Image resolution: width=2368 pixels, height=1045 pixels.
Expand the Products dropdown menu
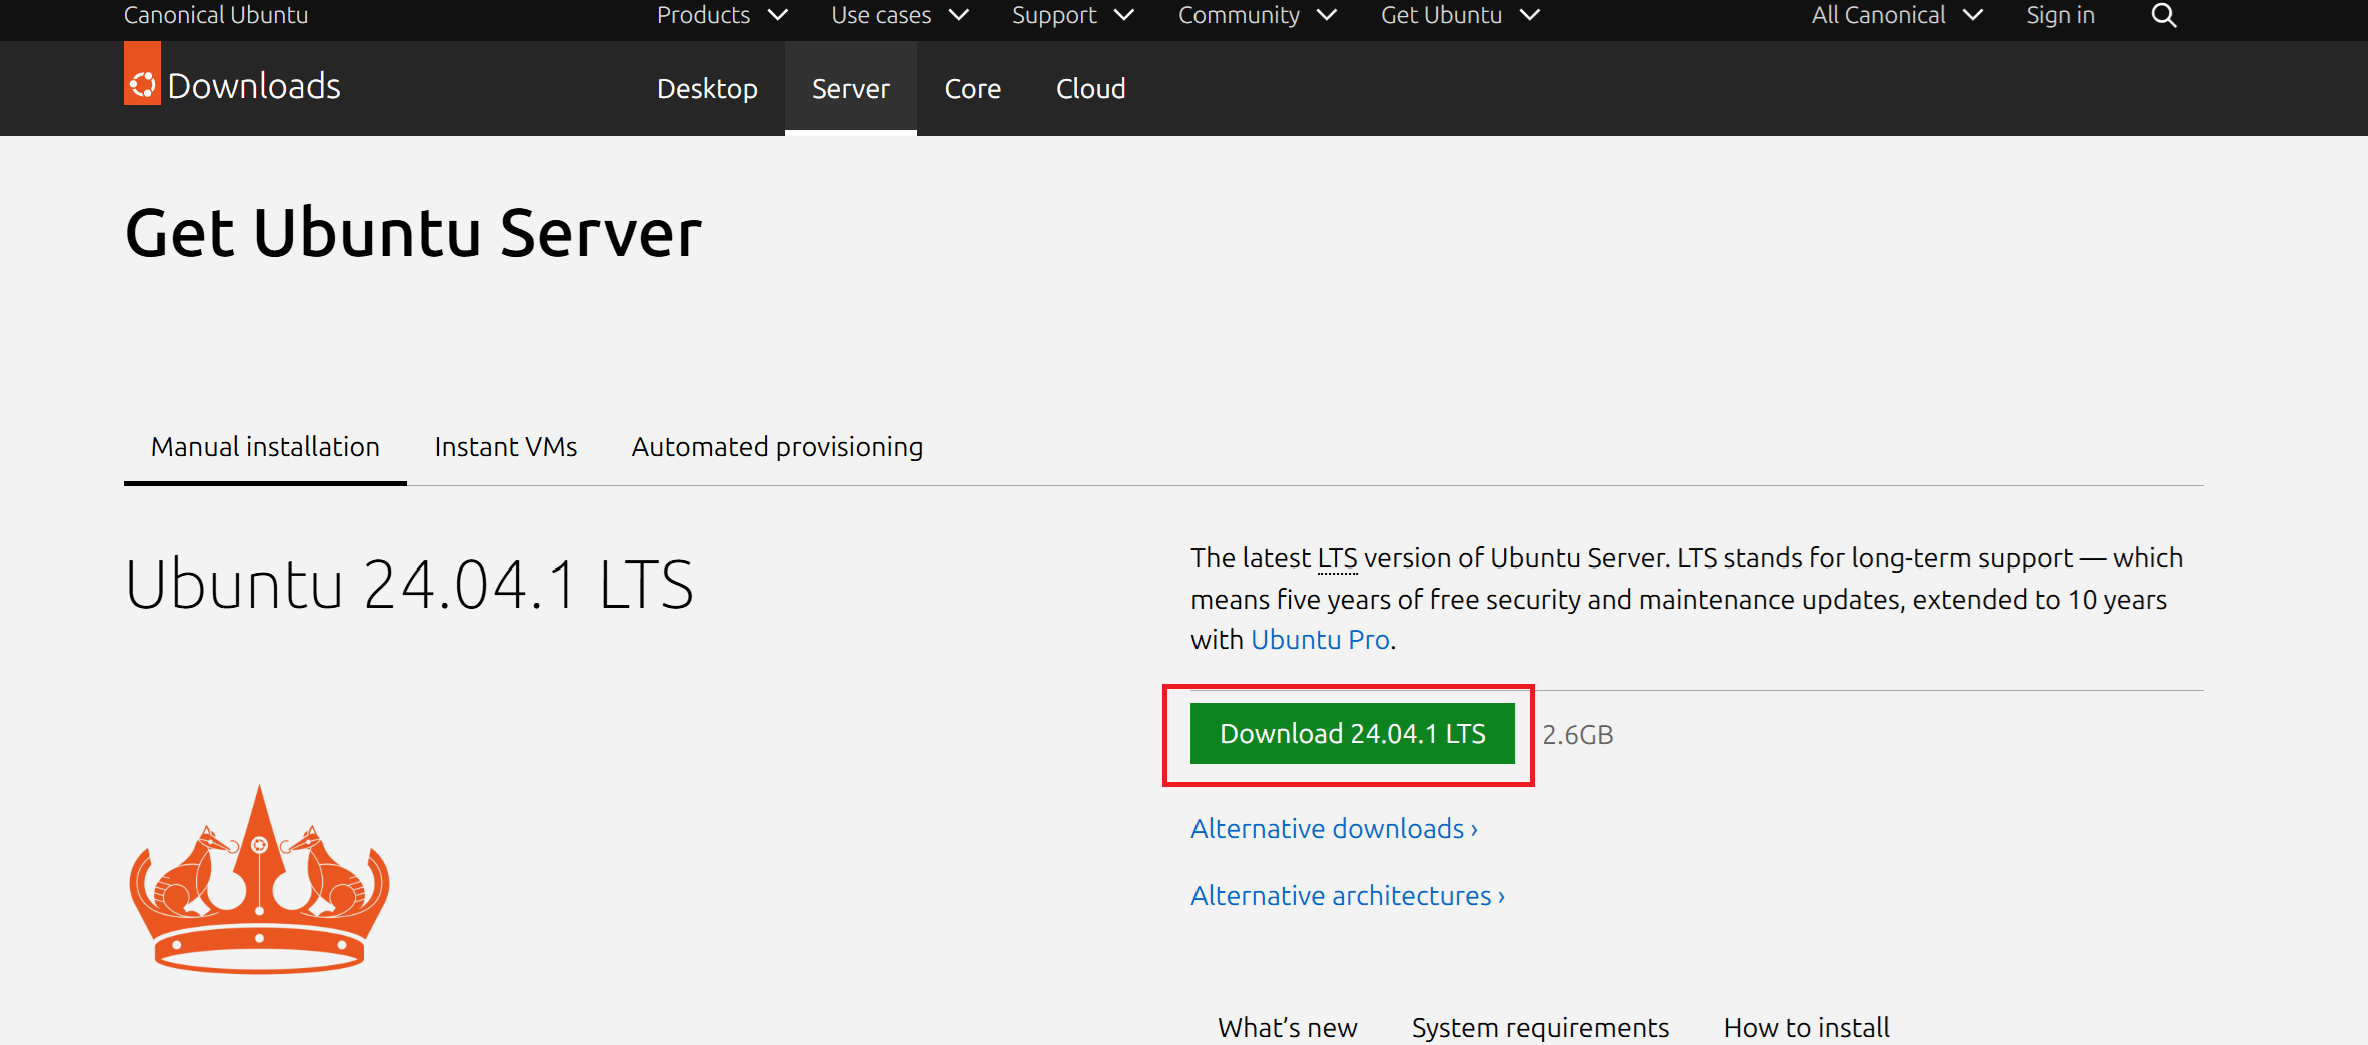tap(722, 15)
